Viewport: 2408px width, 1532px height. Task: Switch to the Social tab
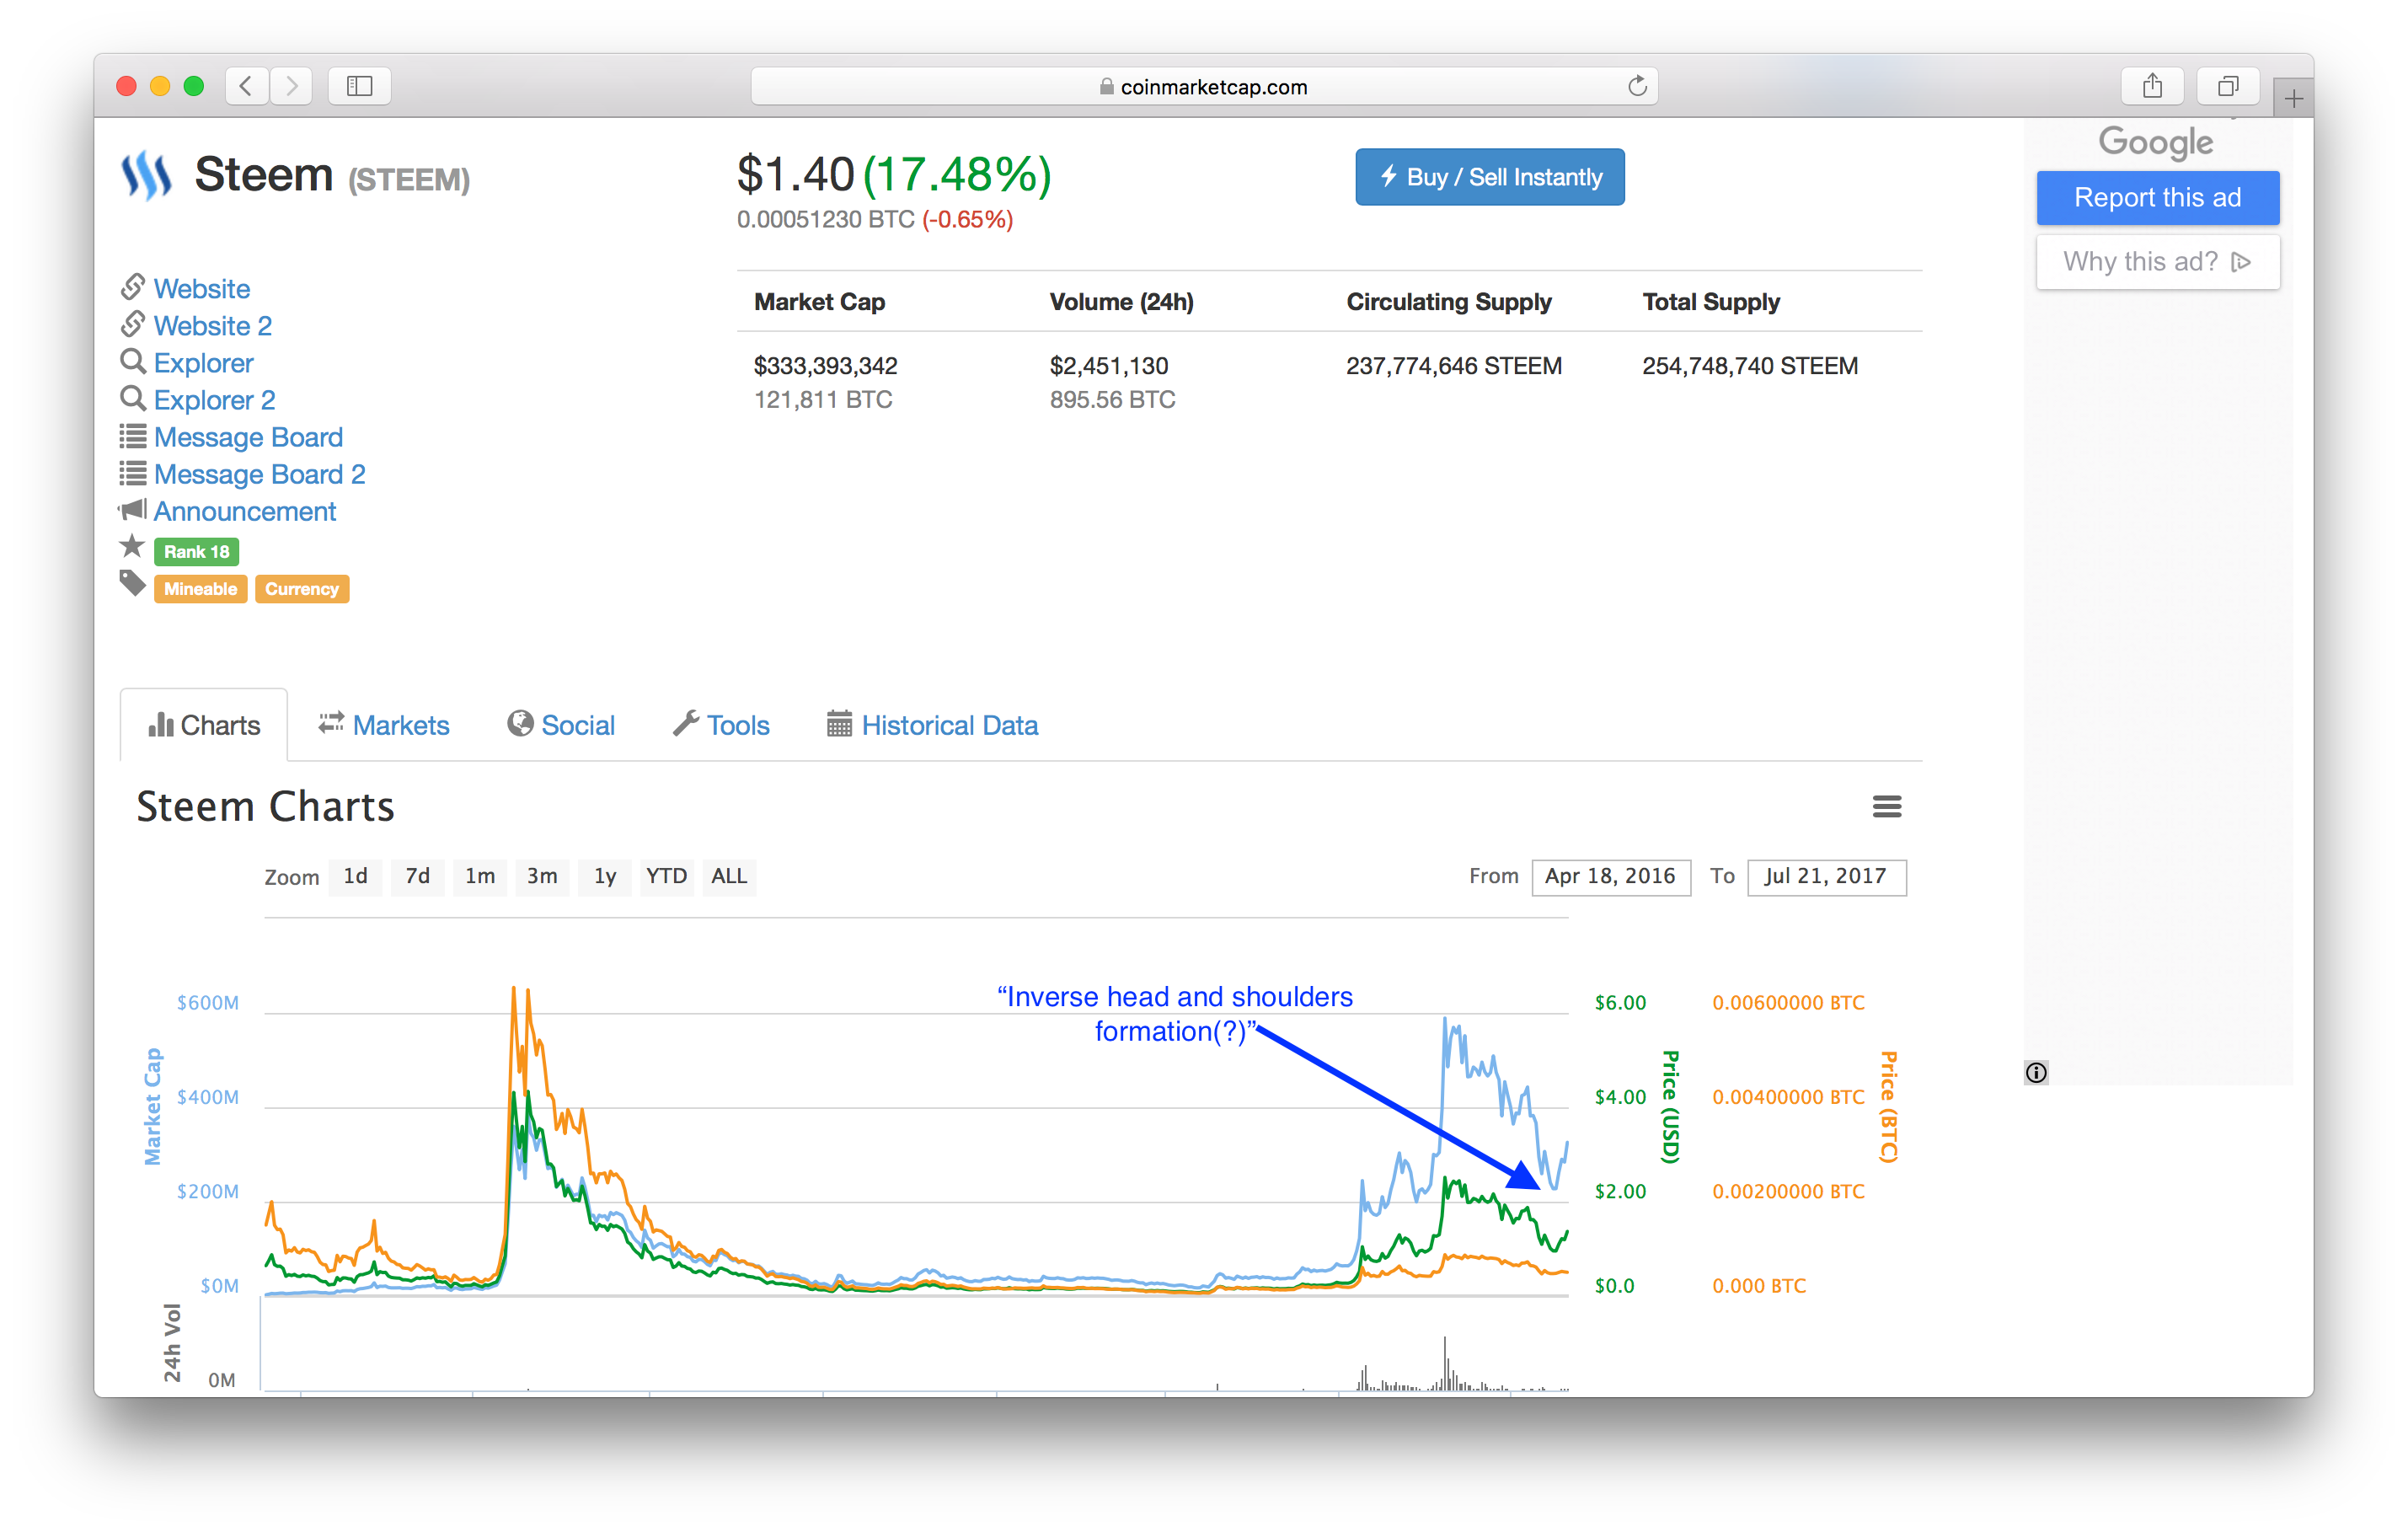point(561,724)
